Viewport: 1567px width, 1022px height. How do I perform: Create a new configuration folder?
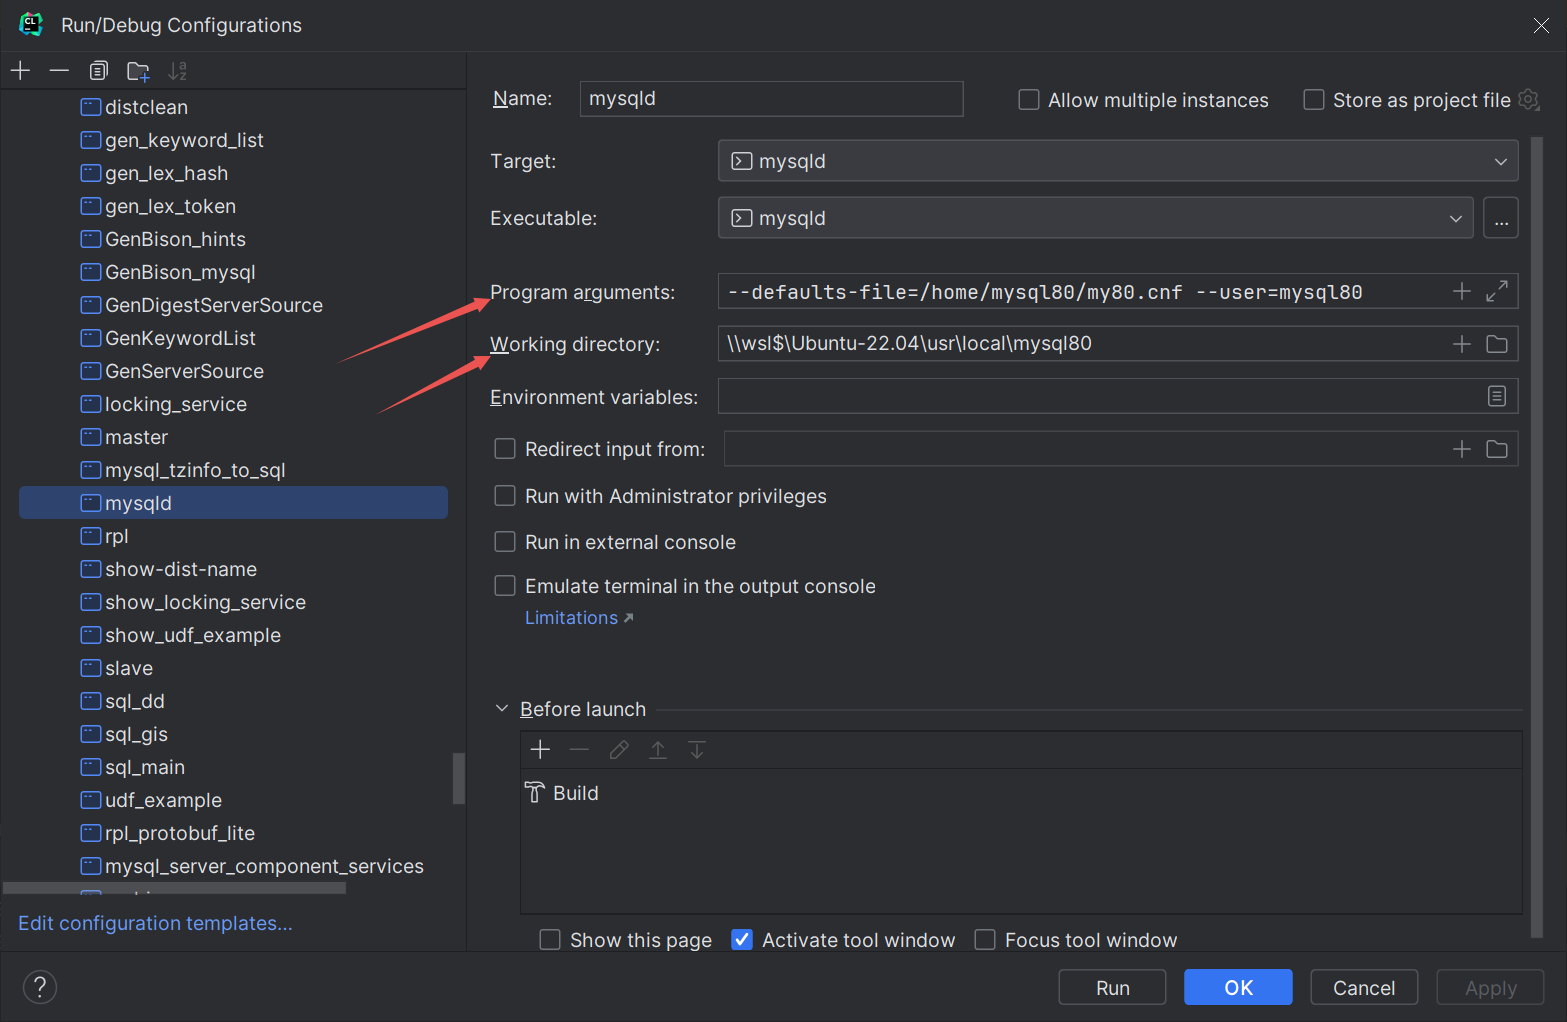(138, 70)
